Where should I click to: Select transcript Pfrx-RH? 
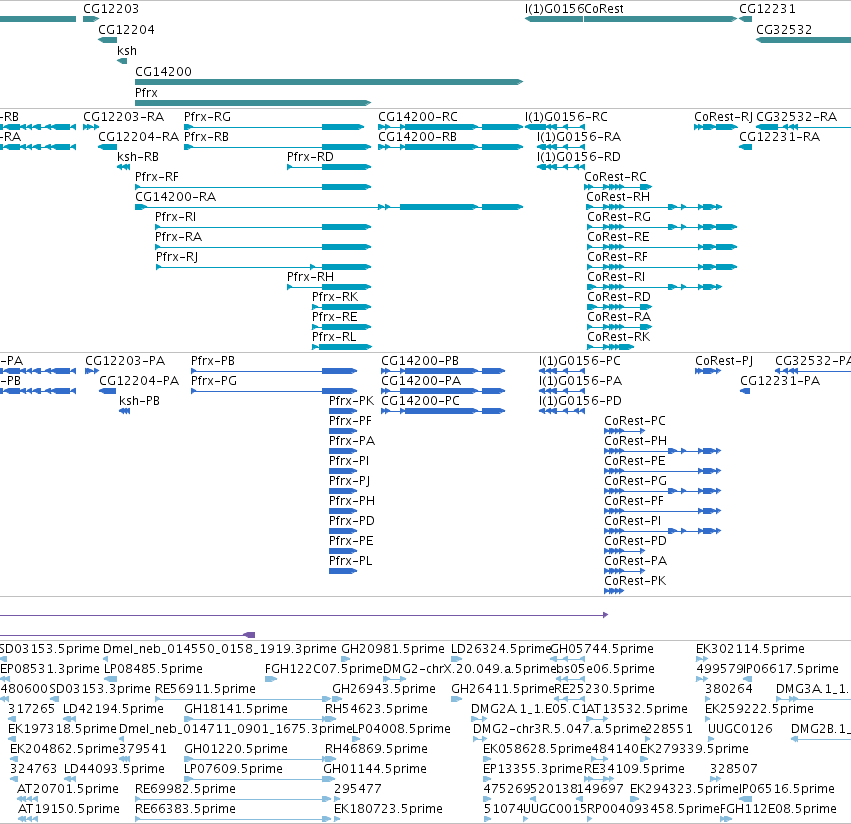coord(329,287)
